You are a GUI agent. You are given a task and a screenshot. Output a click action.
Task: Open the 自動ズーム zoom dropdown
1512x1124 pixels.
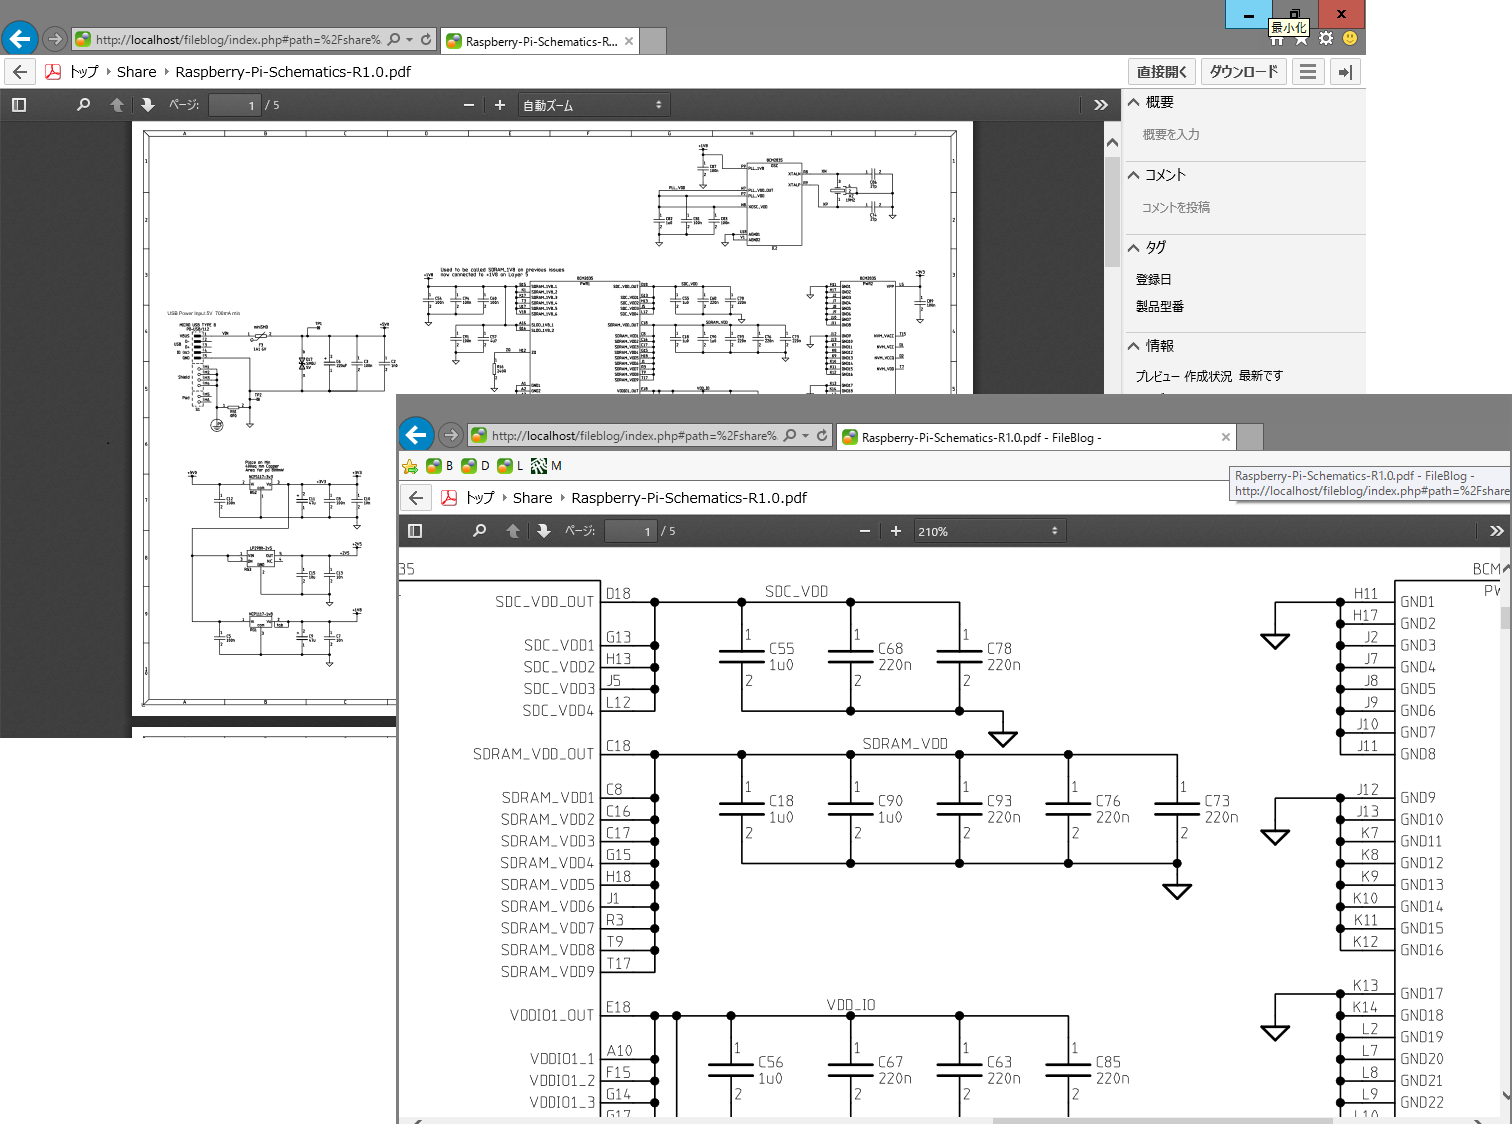[x=594, y=105]
